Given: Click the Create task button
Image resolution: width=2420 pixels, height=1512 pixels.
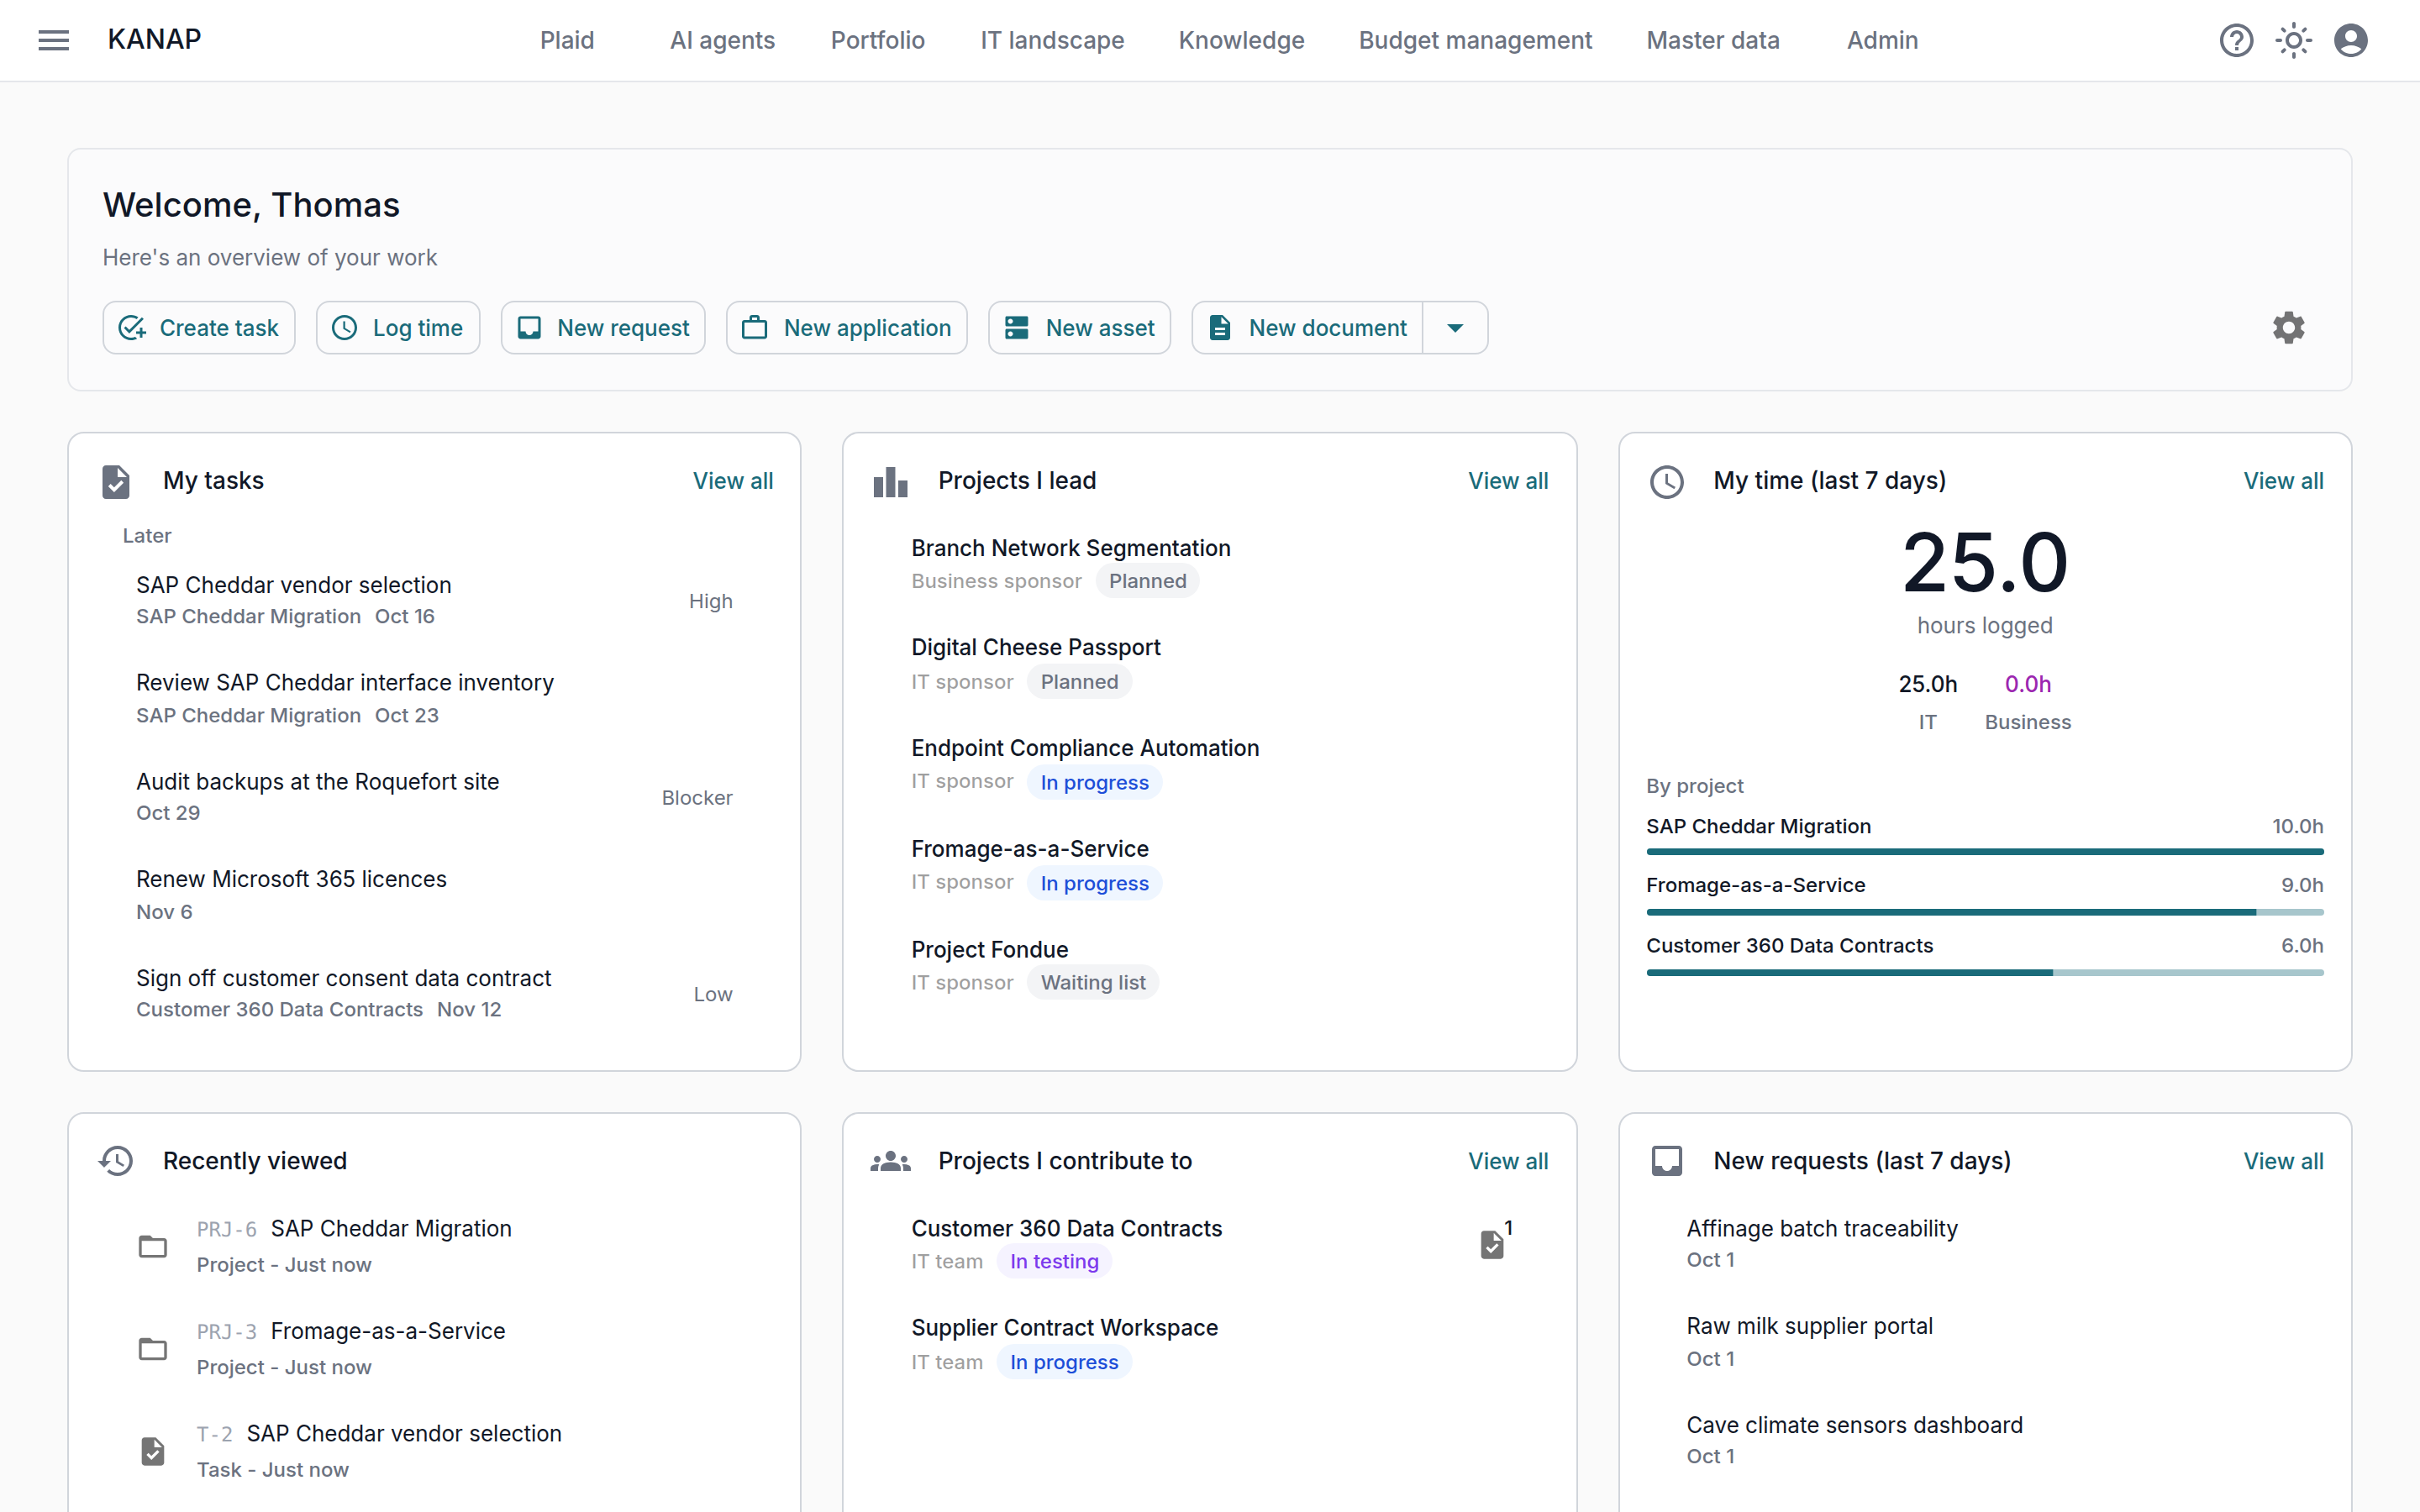Looking at the screenshot, I should (198, 328).
